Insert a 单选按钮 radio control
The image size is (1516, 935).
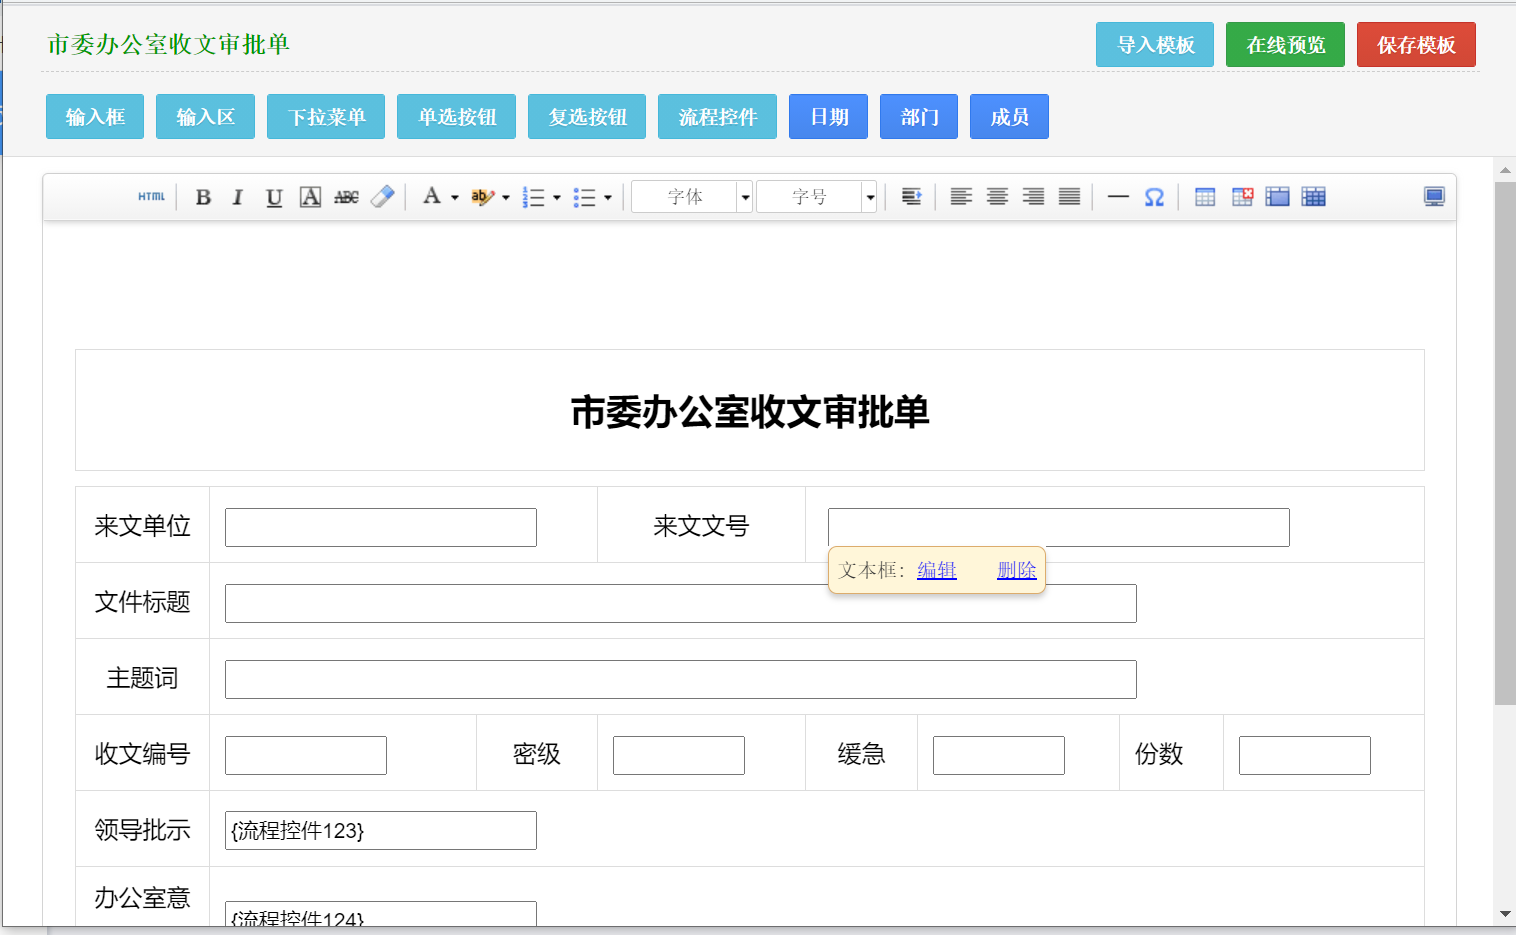coord(456,117)
